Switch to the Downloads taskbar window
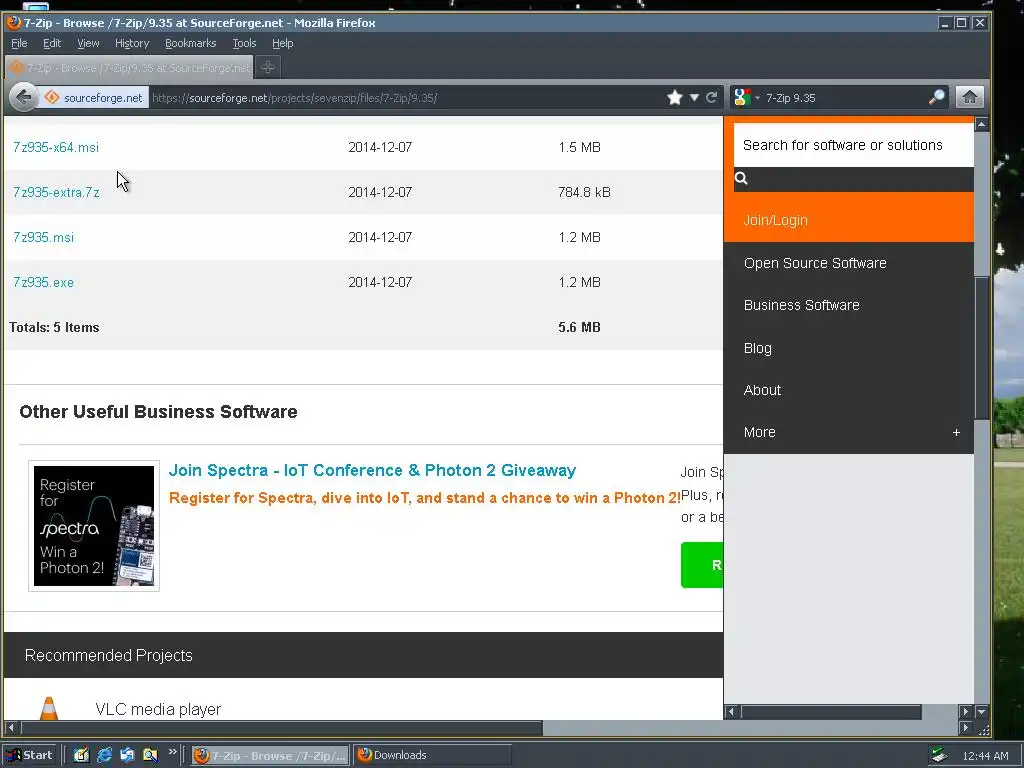The height and width of the screenshot is (768, 1024). [432, 755]
